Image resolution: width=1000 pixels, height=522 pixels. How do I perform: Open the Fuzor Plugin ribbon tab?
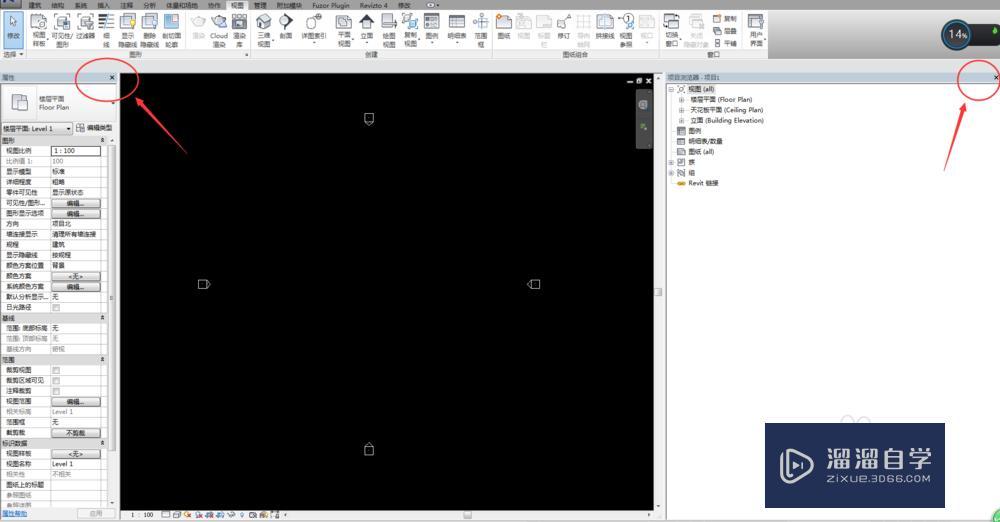pos(330,5)
